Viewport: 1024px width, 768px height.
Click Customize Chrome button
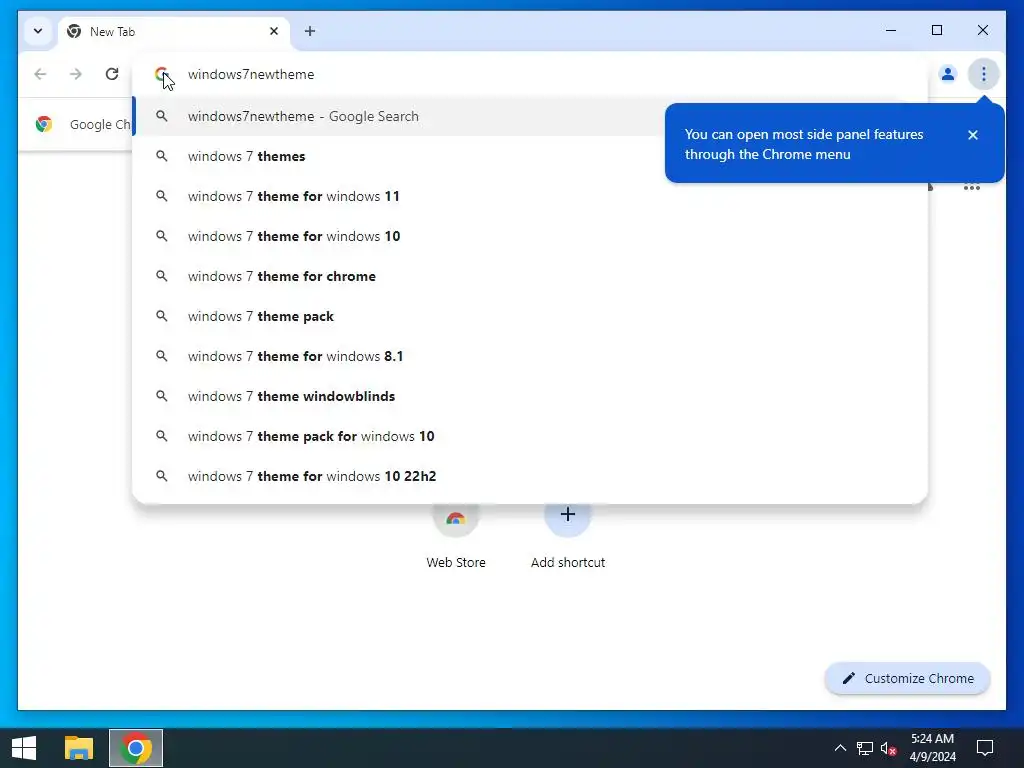point(908,679)
